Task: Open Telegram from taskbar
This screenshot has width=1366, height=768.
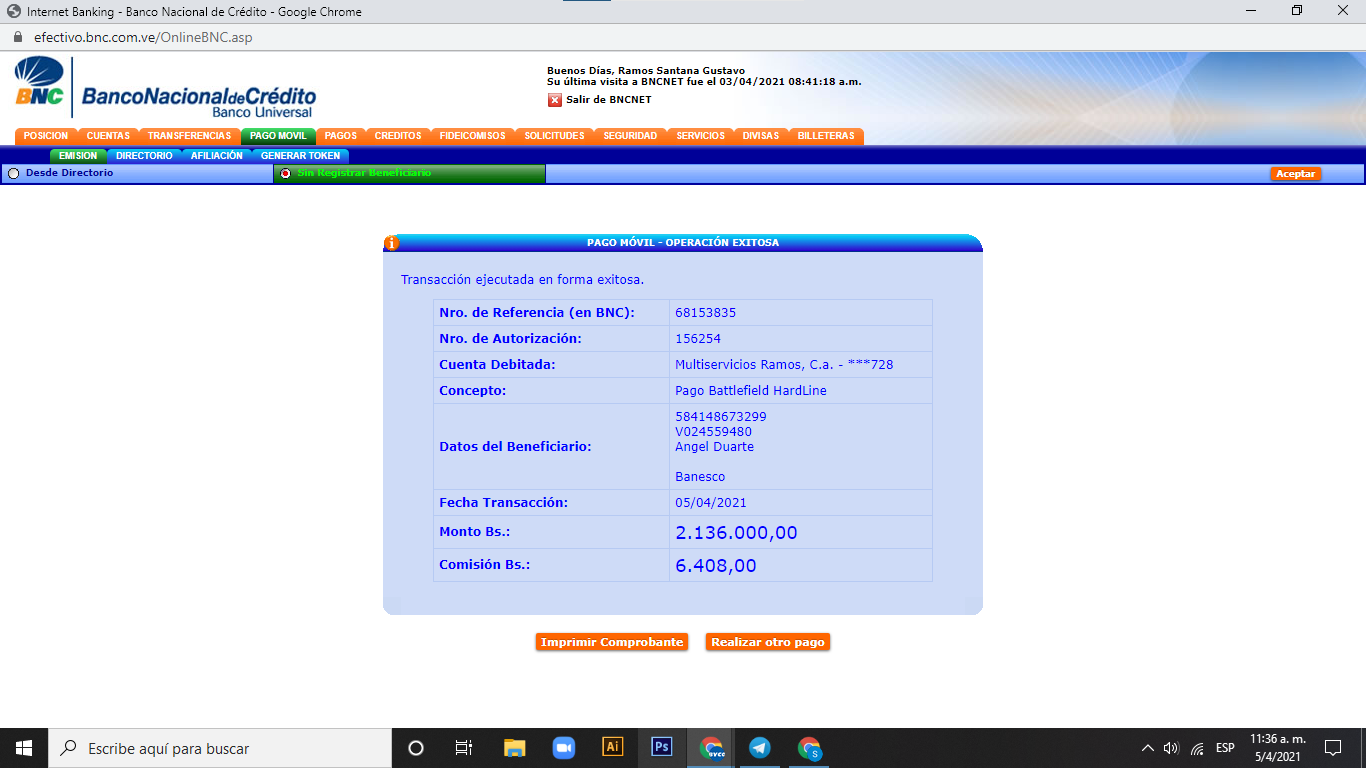Action: [760, 748]
